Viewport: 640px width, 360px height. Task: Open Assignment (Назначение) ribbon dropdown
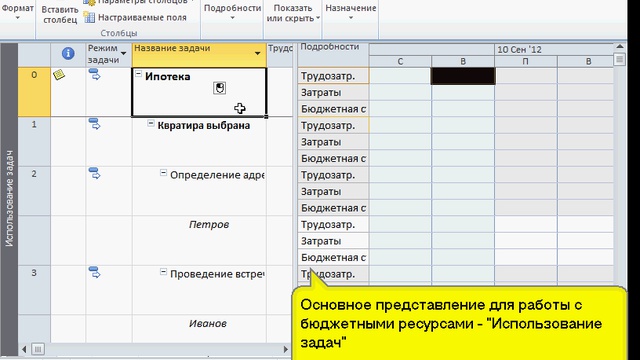(x=351, y=12)
